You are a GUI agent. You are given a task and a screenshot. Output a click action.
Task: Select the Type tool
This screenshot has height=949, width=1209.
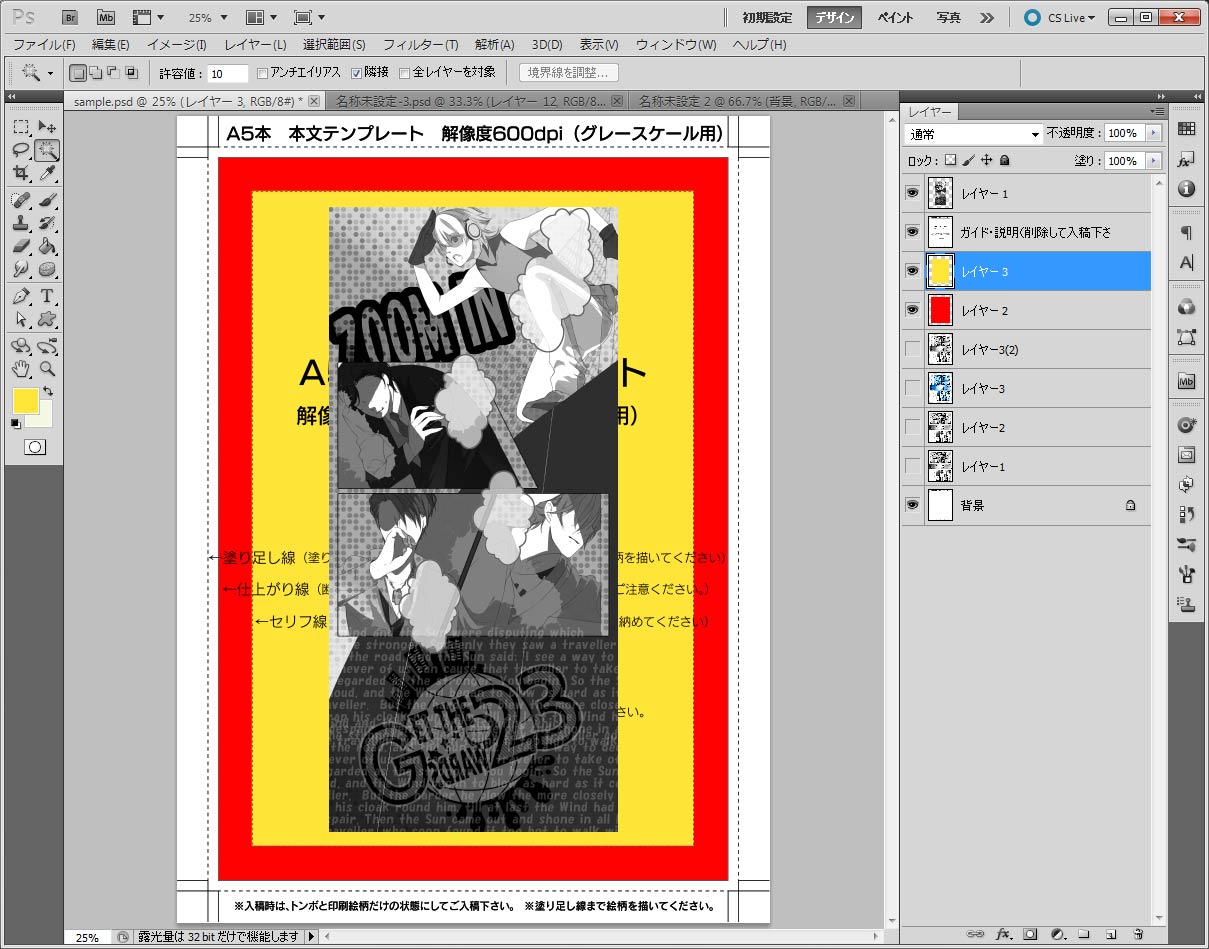(46, 296)
